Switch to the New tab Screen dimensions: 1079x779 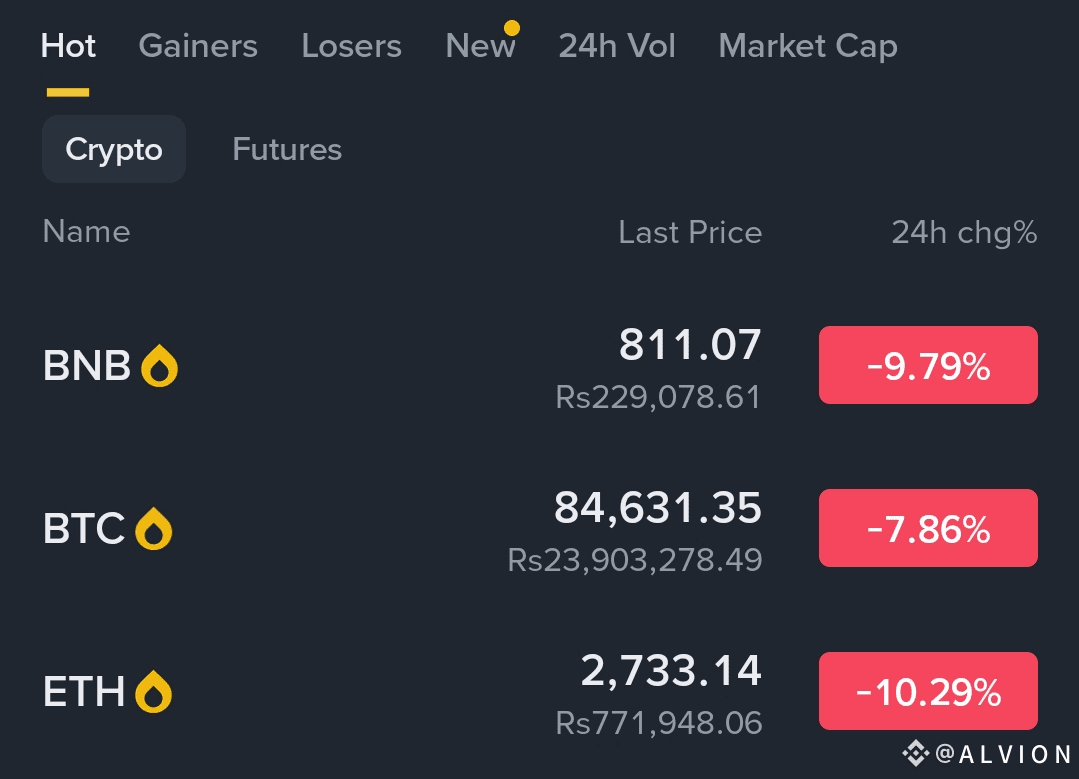coord(480,46)
